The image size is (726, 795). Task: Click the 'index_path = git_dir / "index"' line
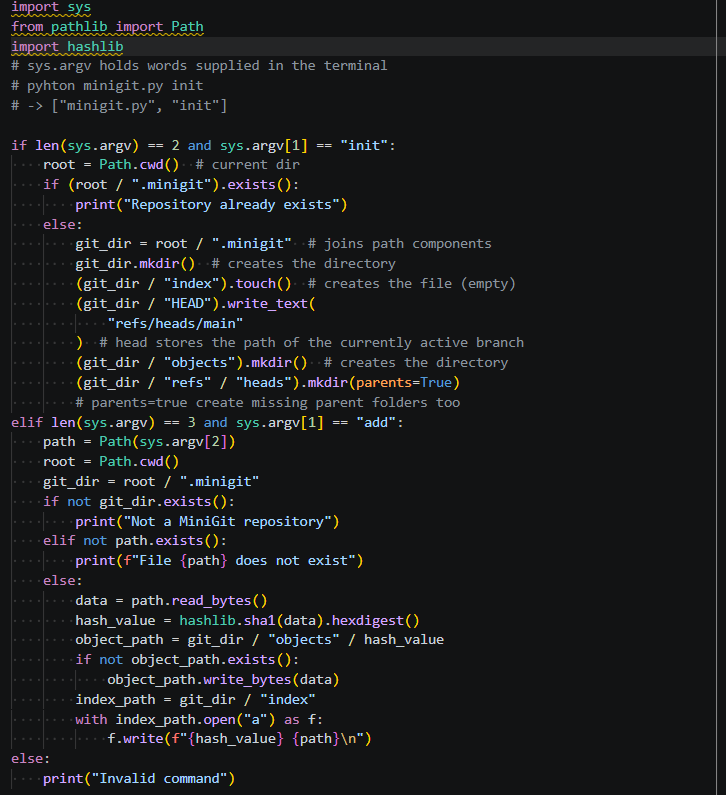195,700
